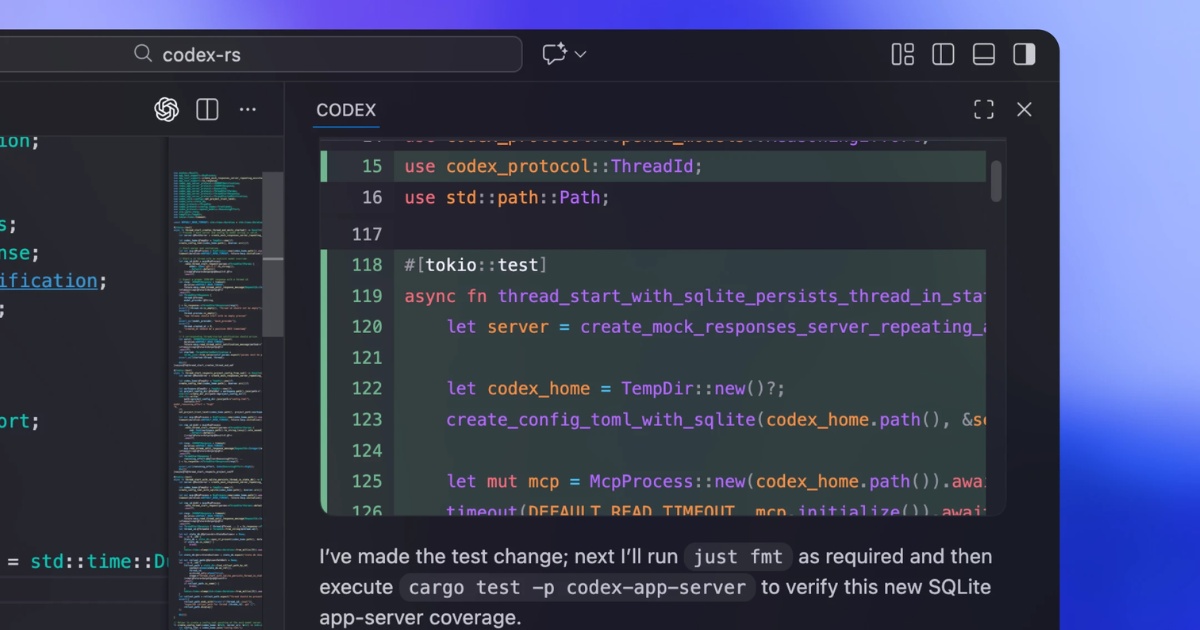Click line 16 use std::path::Path
1200x630 pixels.
[507, 197]
